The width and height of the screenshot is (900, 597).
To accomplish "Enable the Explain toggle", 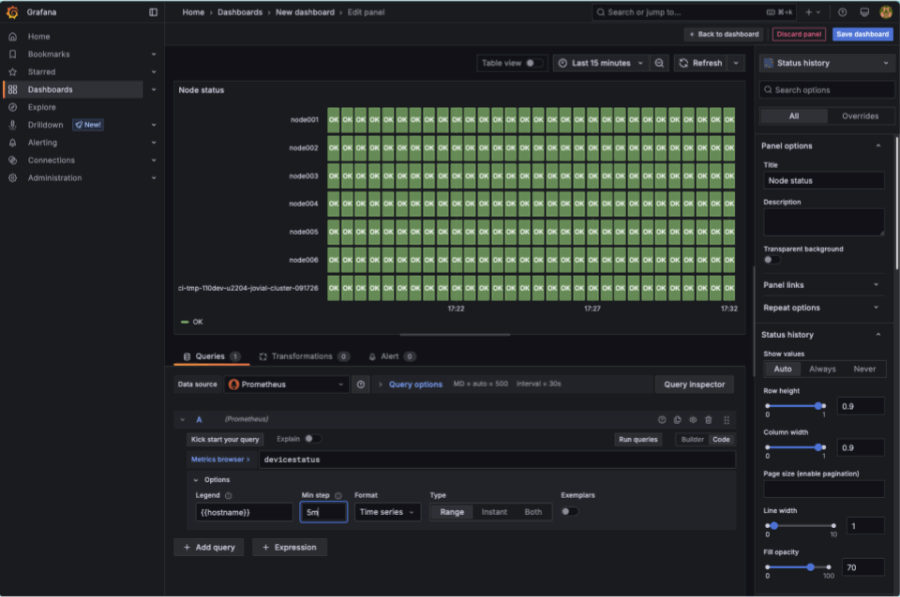I will [x=312, y=439].
